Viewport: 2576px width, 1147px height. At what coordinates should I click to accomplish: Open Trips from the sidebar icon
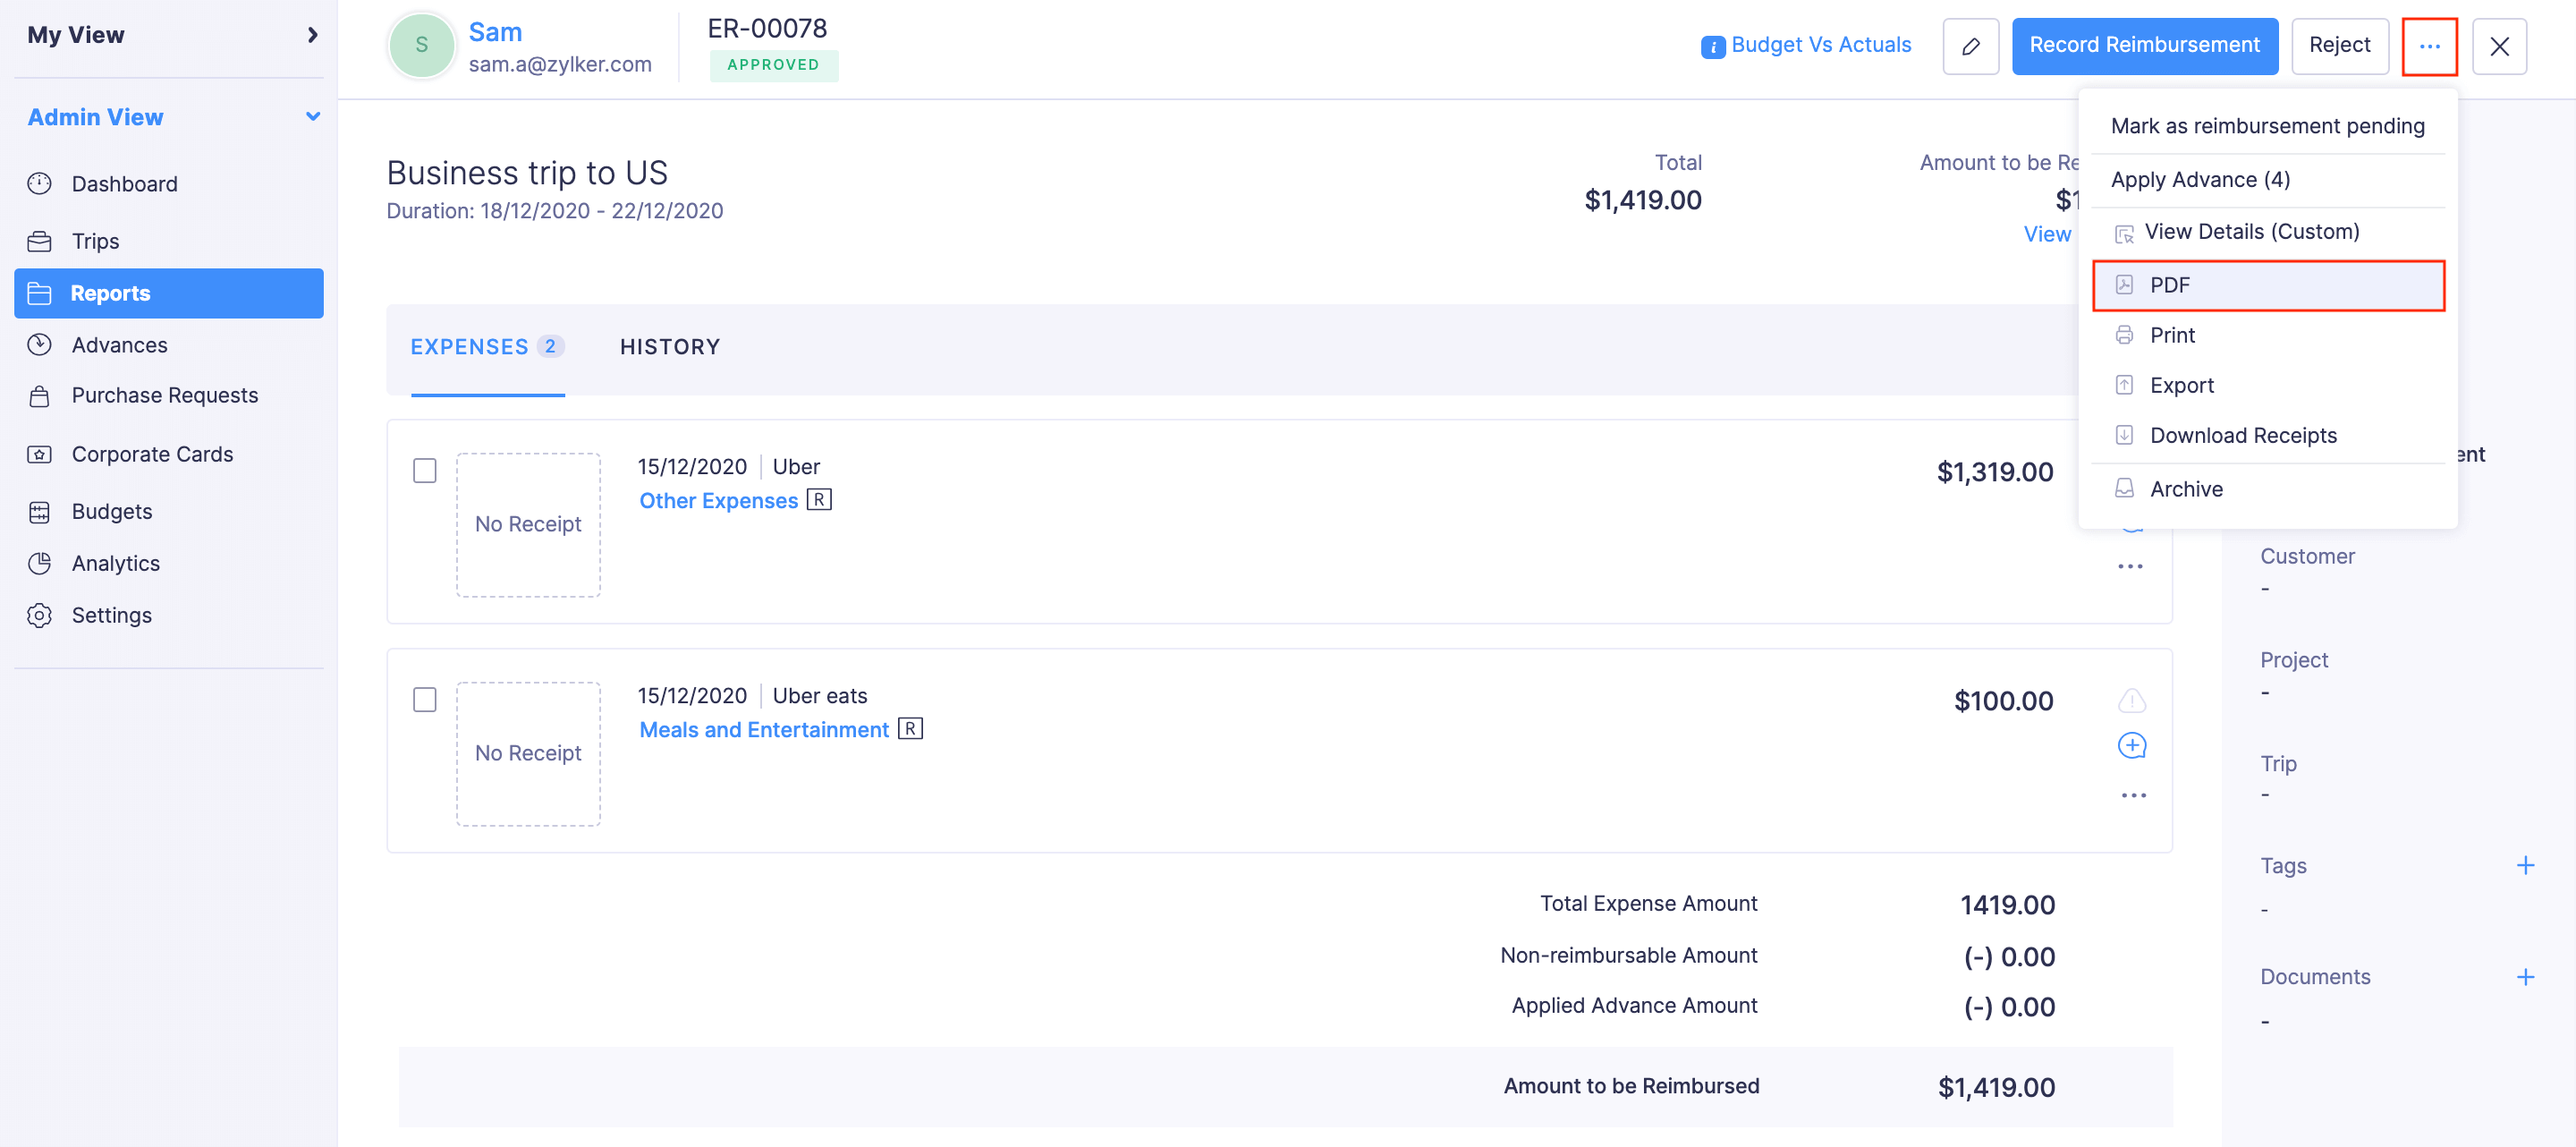[x=39, y=241]
